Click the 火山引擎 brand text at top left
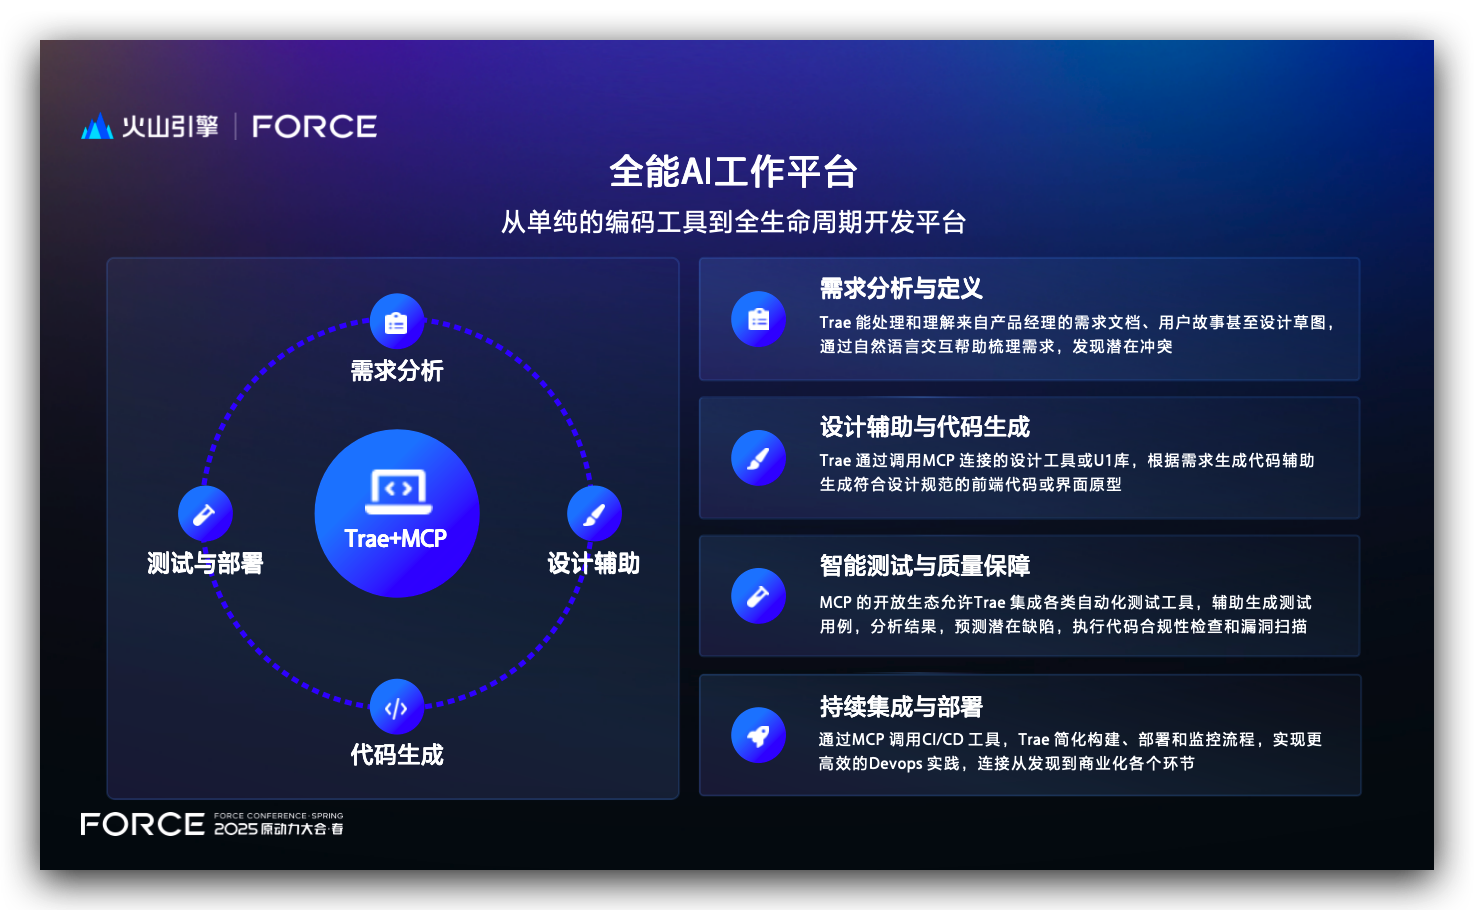Screen dimensions: 1474x910 click(170, 127)
